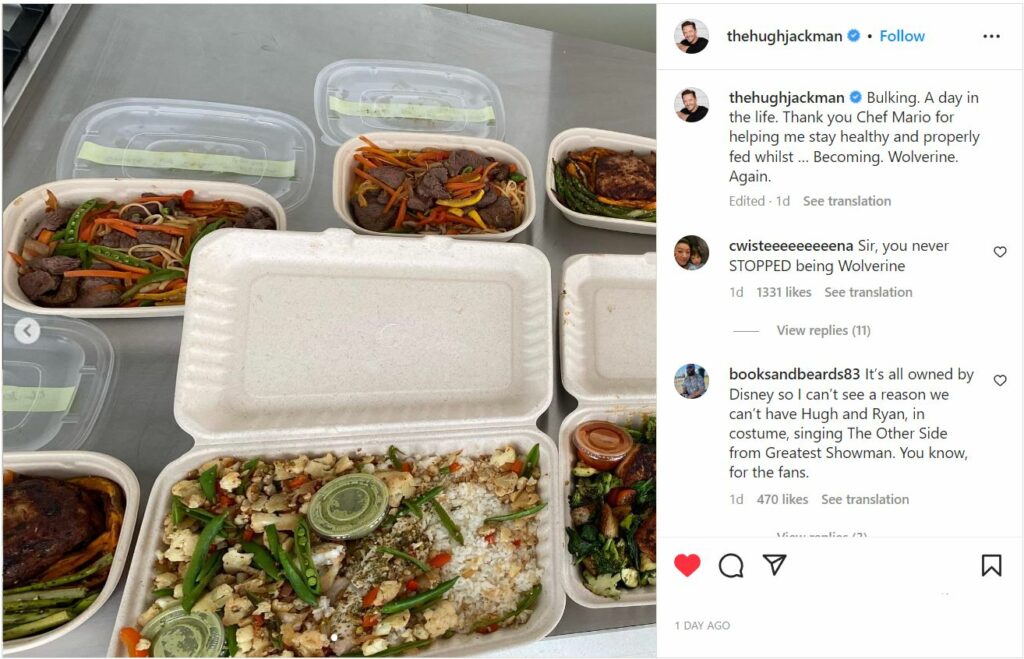Like cwisteeeeeeeeena's comment heart
1024x659 pixels.
(x=1000, y=251)
